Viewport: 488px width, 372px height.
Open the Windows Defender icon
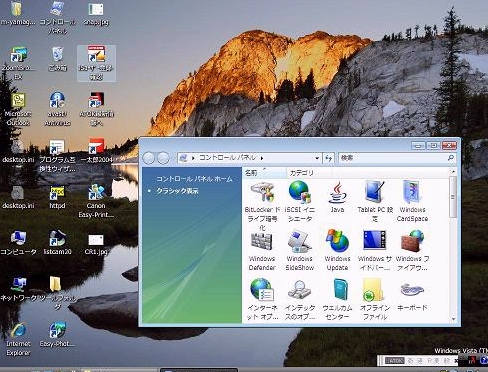click(x=262, y=241)
